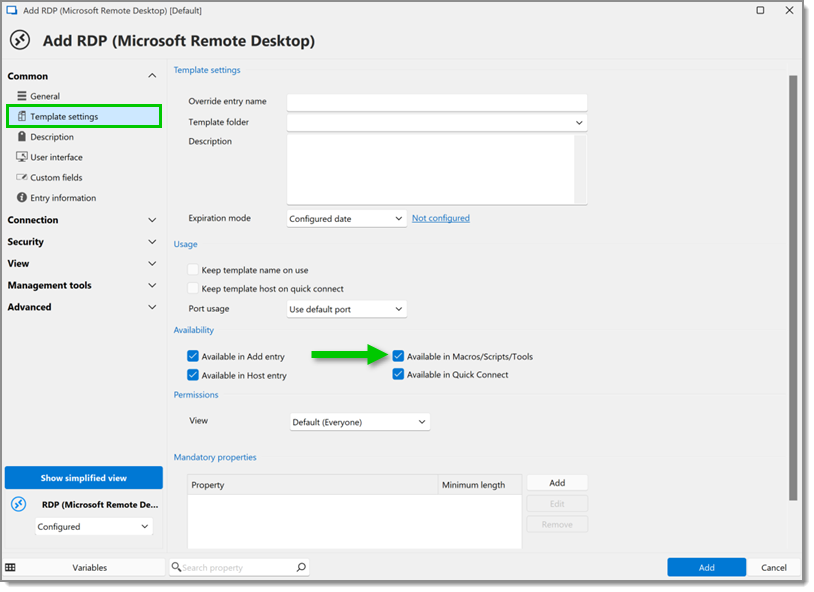Image resolution: width=814 pixels, height=592 pixels.
Task: Click the blue Add button at bottom
Action: click(707, 567)
